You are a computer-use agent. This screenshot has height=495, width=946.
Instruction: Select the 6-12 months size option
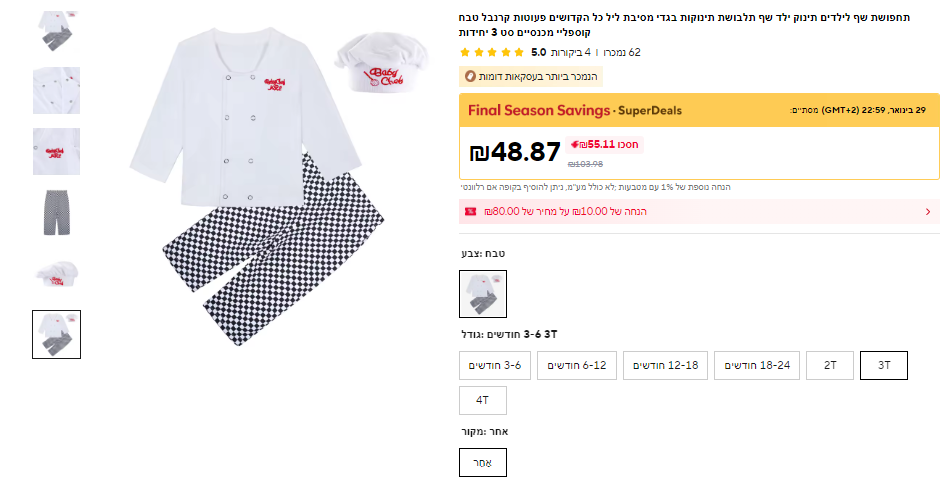(577, 365)
